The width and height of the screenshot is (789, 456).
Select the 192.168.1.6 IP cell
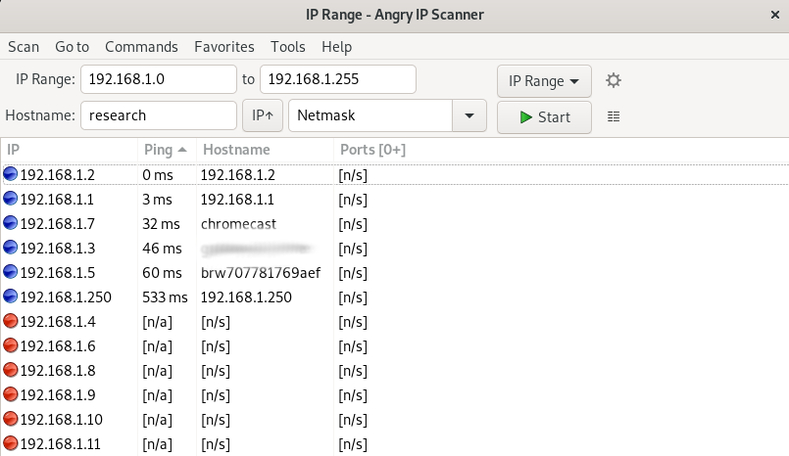[x=58, y=346]
